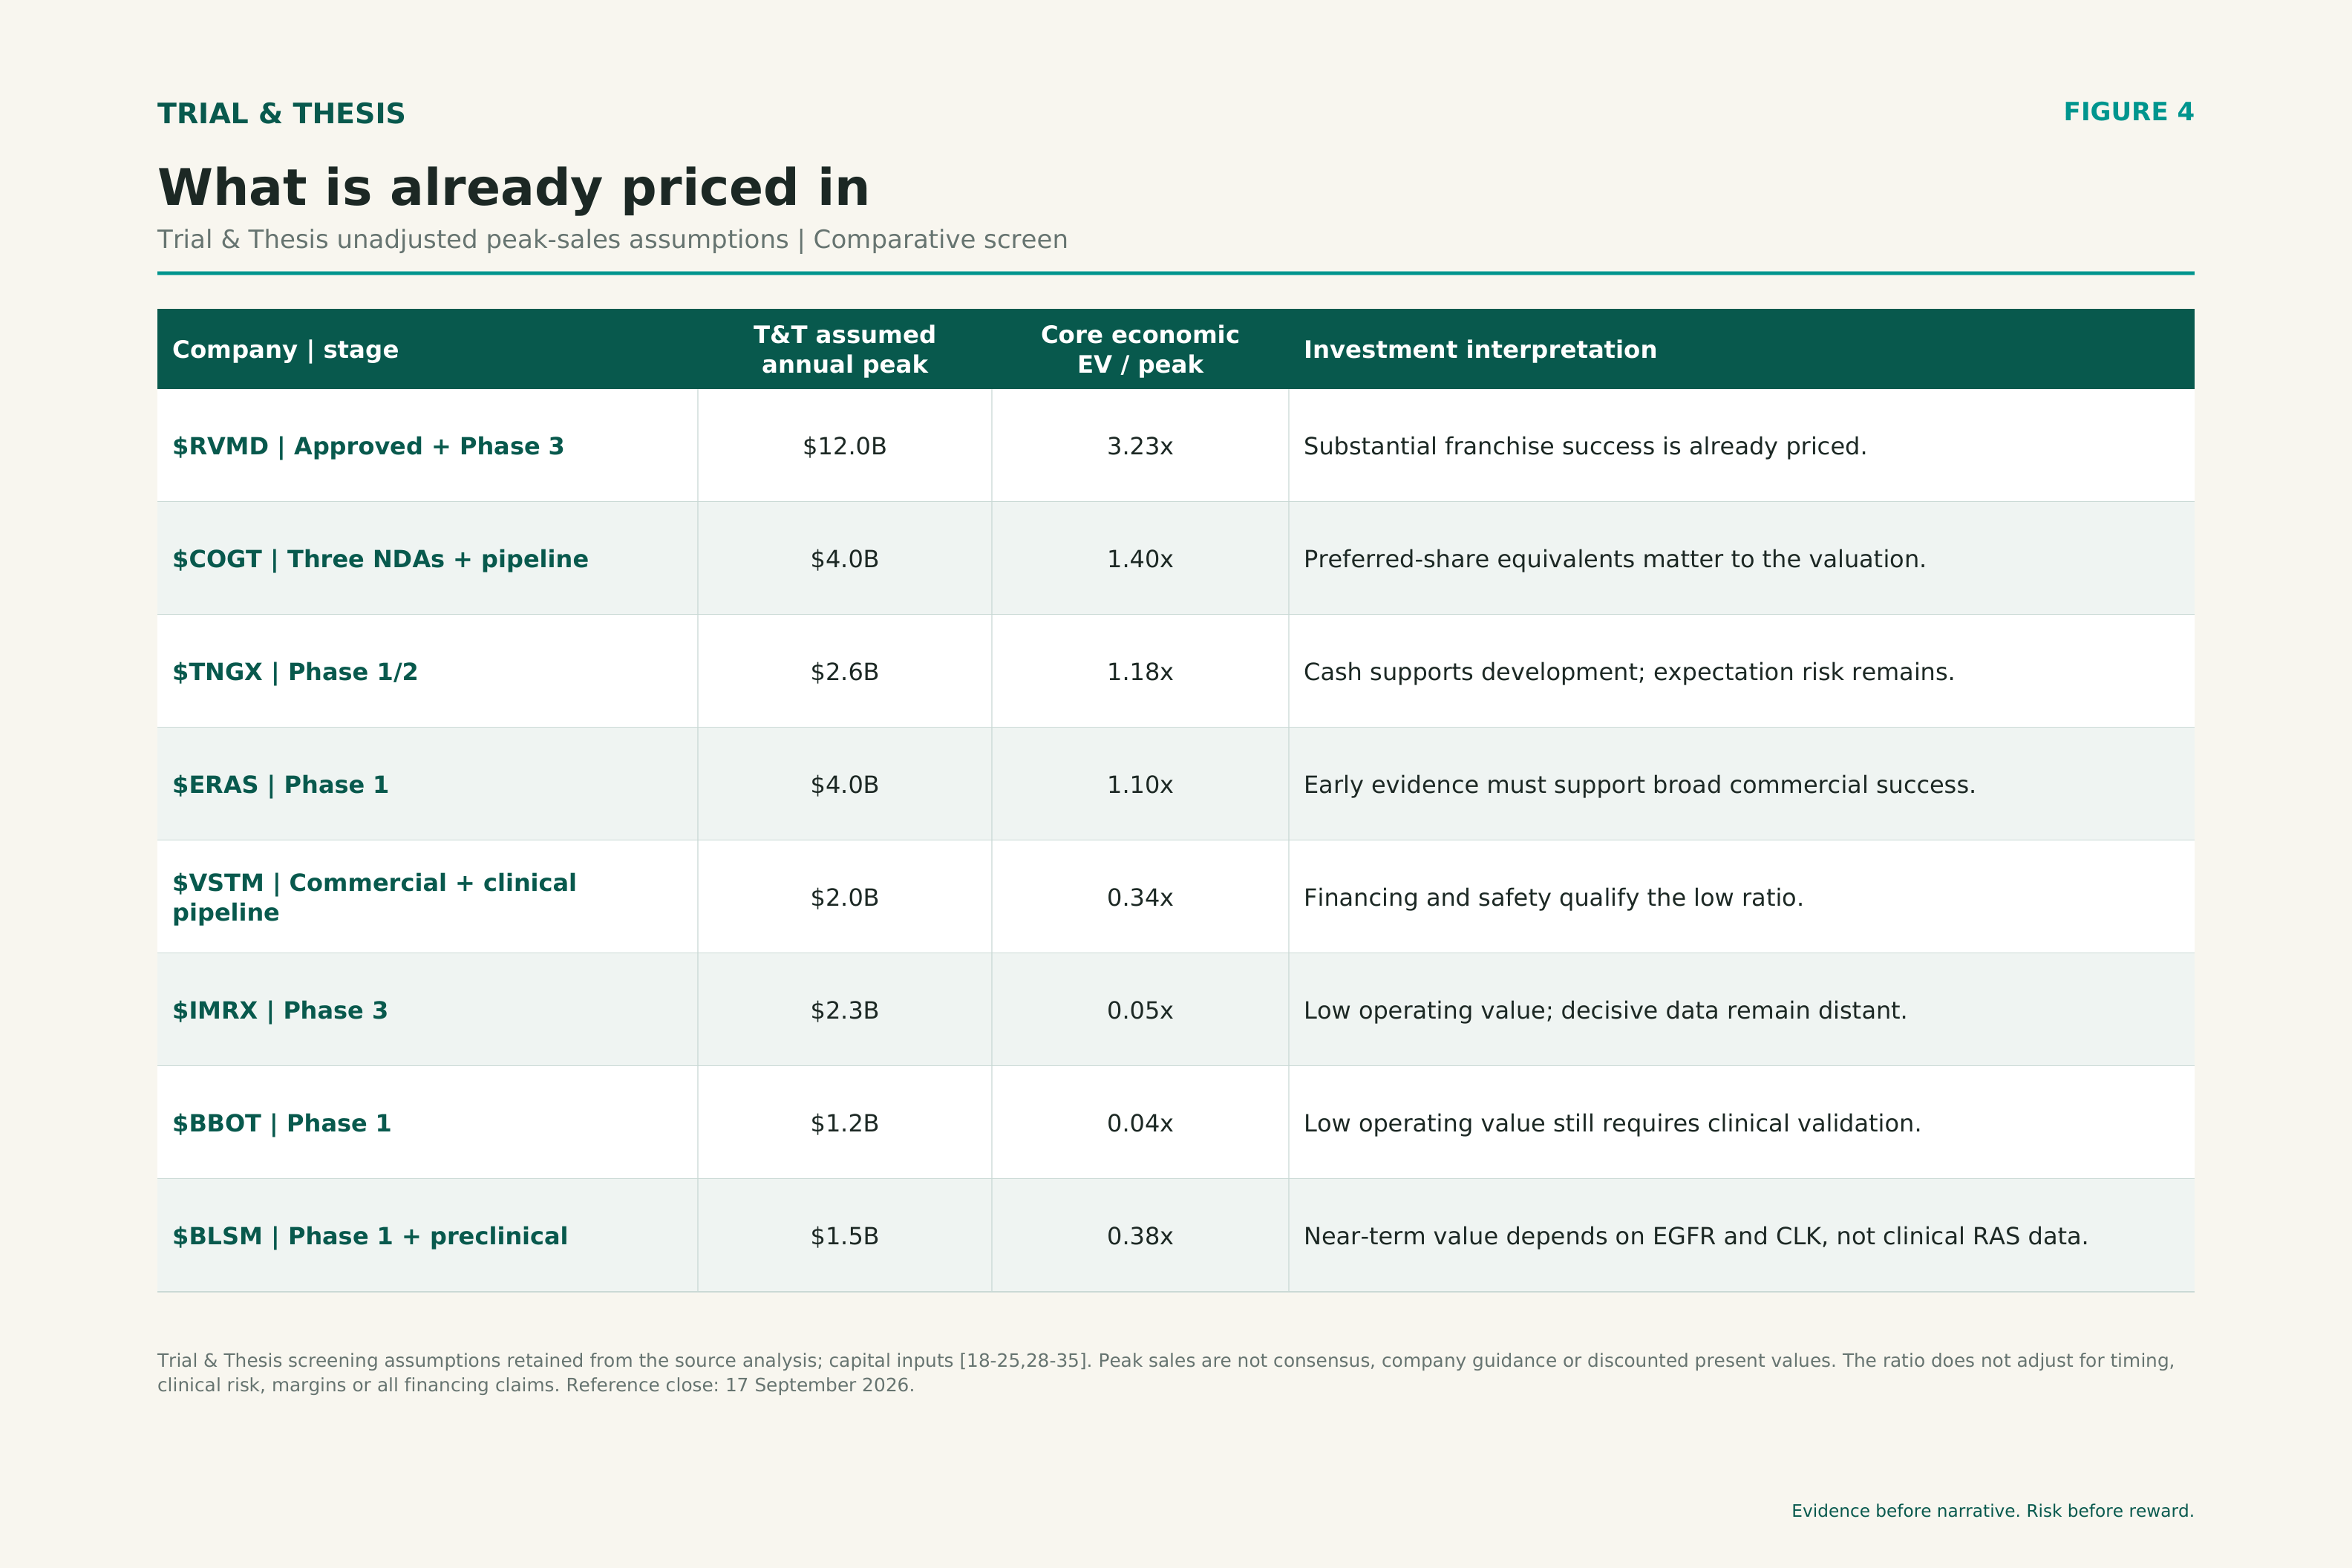Select the $IMRX Phase 3 company label
Image resolution: width=2352 pixels, height=1568 pixels.
(x=280, y=1011)
